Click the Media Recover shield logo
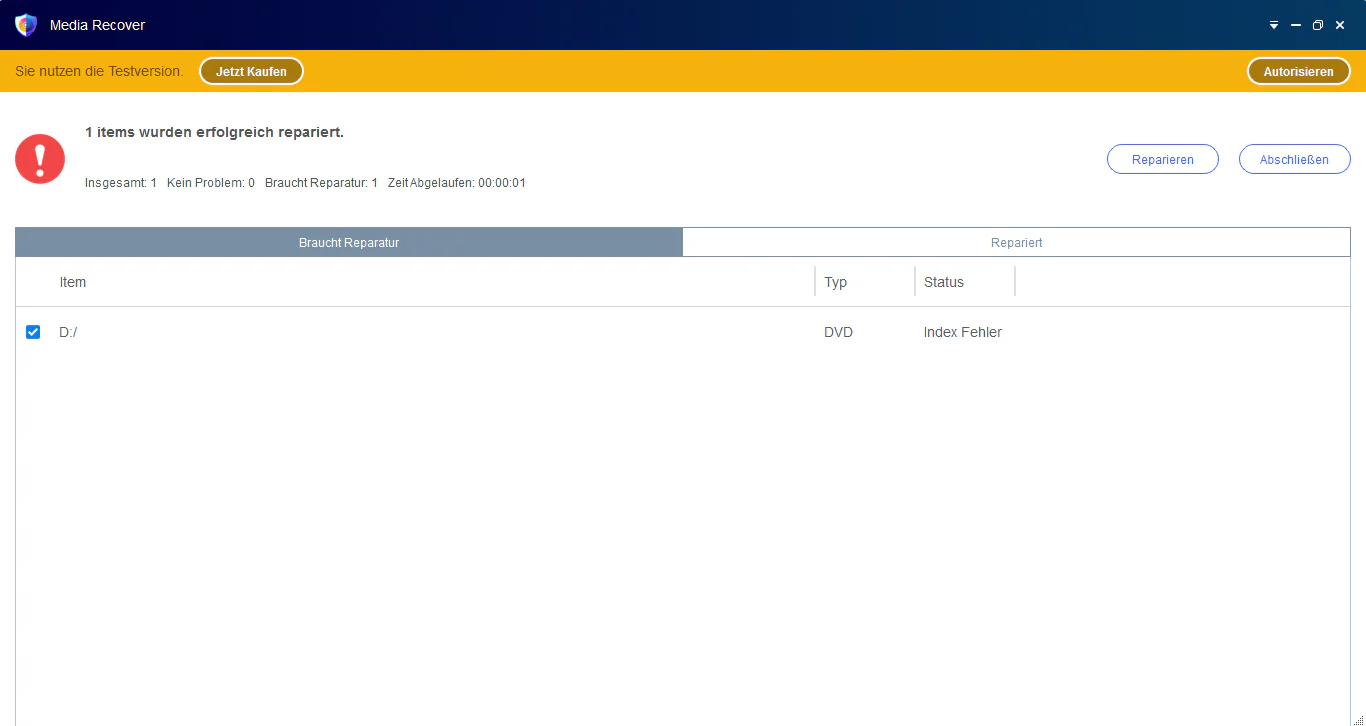This screenshot has width=1366, height=726. click(x=26, y=25)
